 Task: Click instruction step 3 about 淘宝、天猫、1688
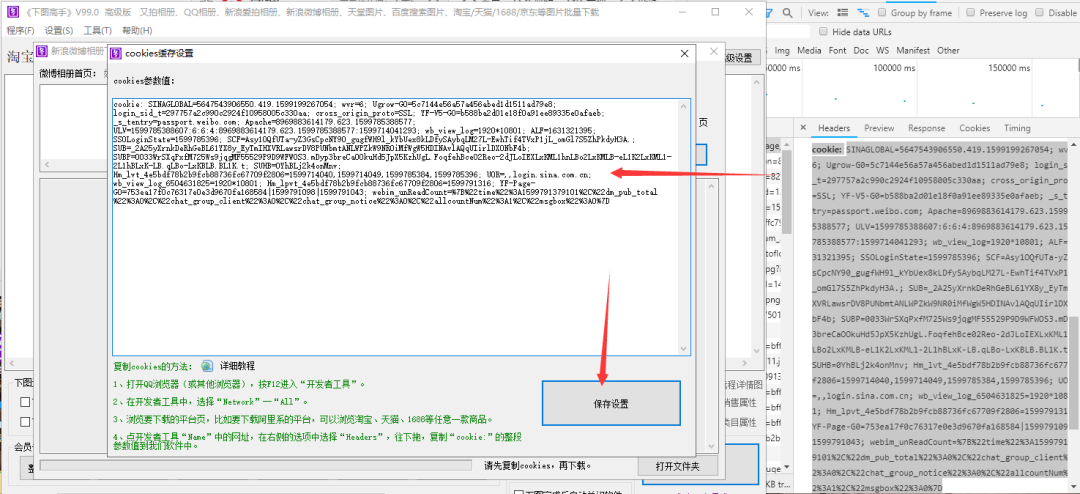[x=303, y=418]
